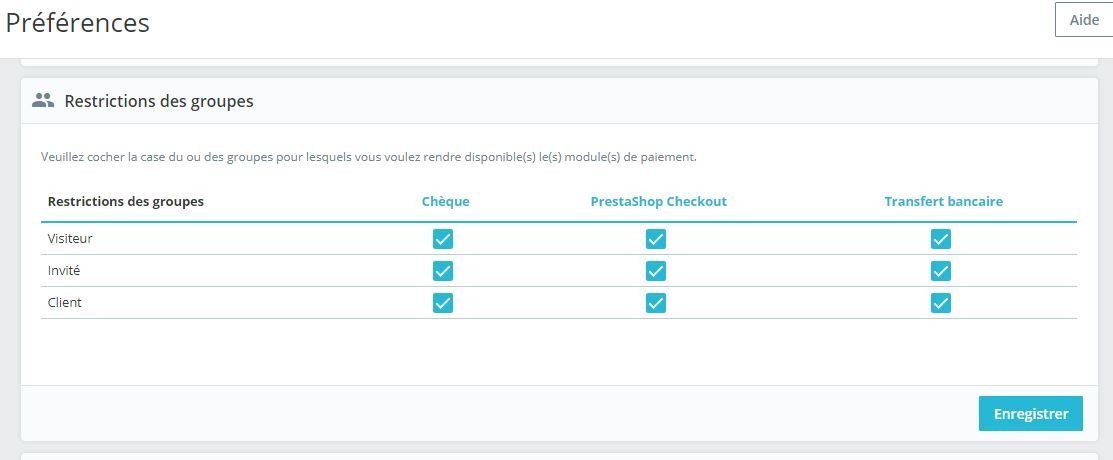Click the Chèque column header
This screenshot has width=1113, height=460.
click(x=446, y=202)
